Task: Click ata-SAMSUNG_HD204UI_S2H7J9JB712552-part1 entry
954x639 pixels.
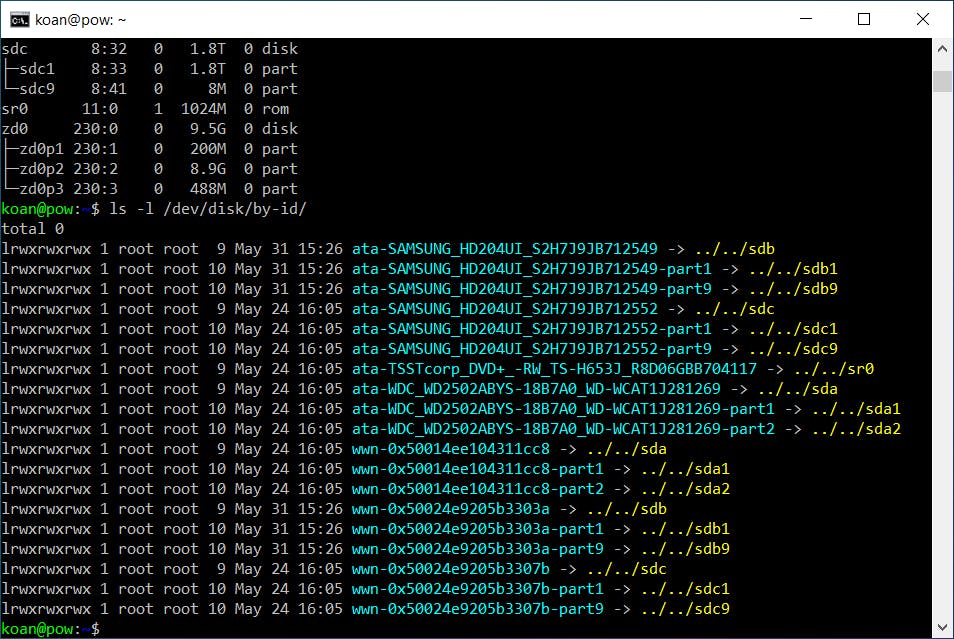Action: [x=531, y=329]
